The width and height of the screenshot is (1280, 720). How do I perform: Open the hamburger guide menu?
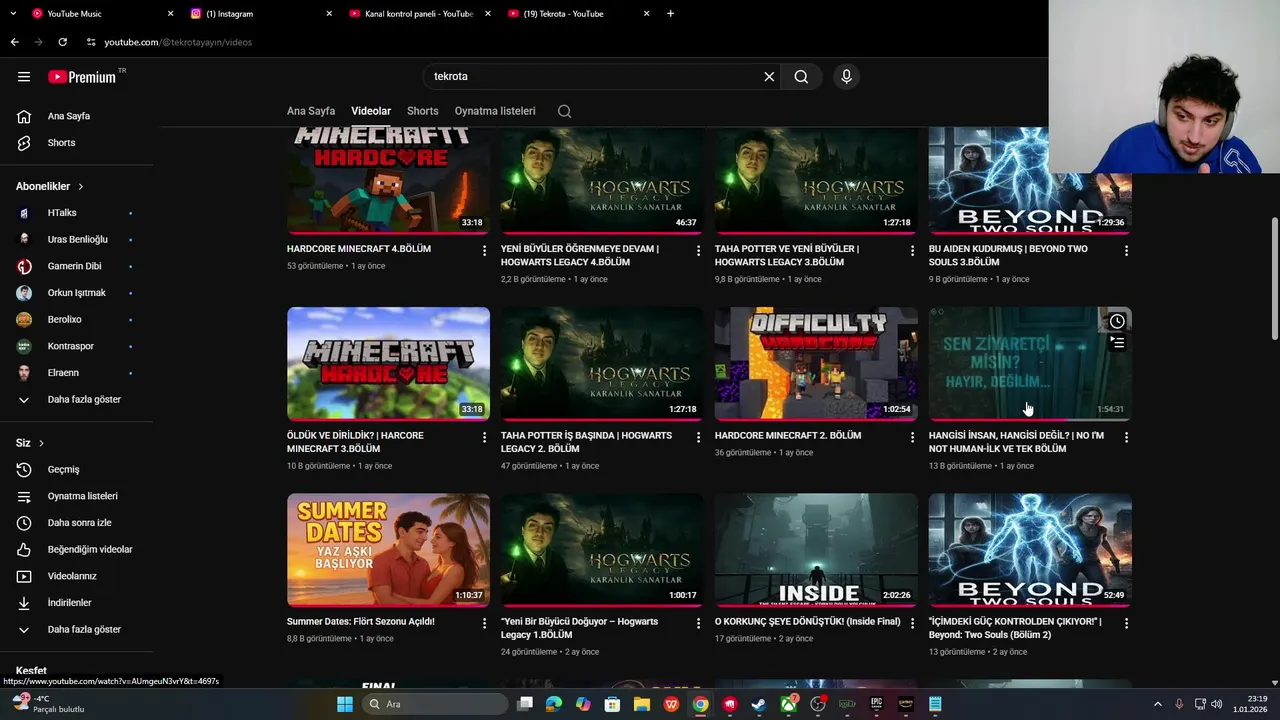coord(24,77)
